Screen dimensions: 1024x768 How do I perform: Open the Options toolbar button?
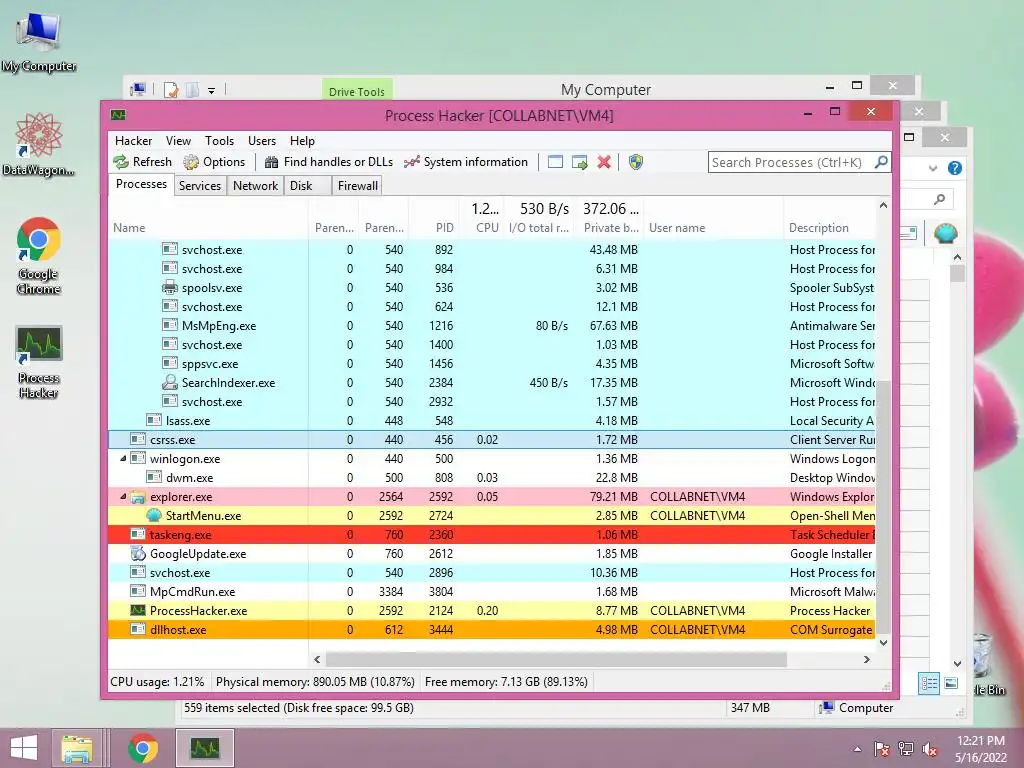[x=214, y=162]
